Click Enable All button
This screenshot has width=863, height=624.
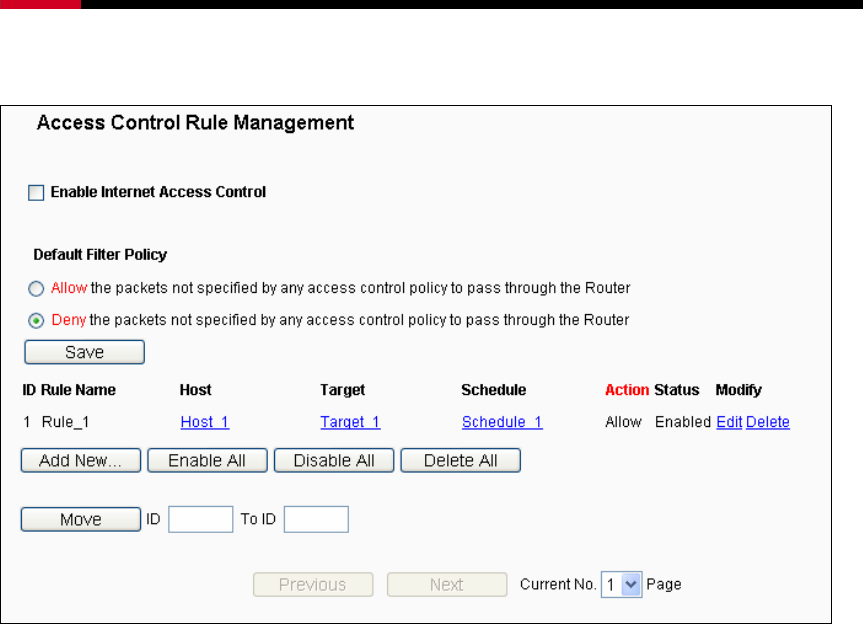click(x=207, y=461)
